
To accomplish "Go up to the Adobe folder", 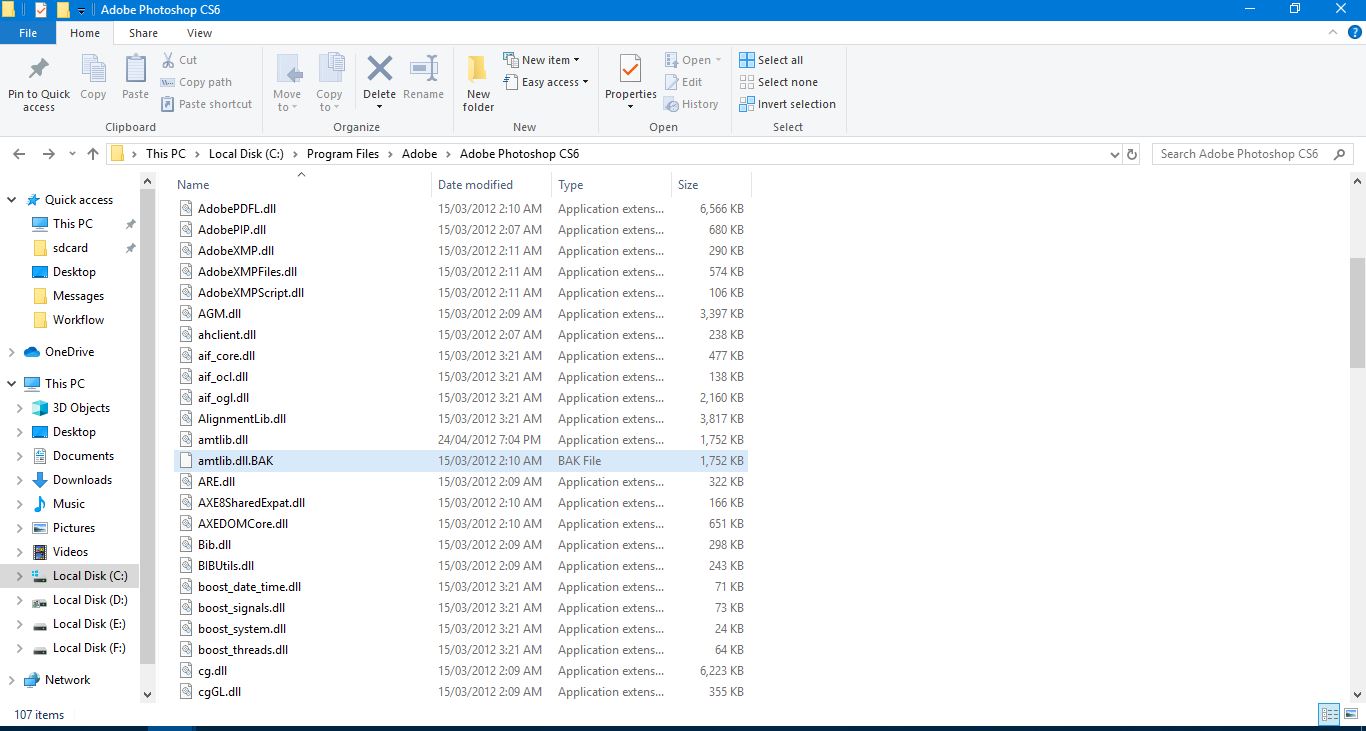I will (93, 154).
